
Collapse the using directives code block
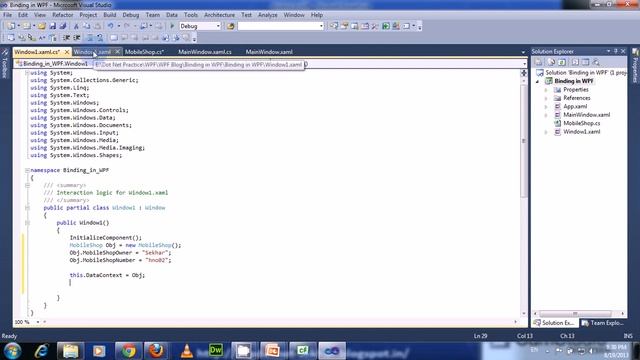(x=27, y=73)
